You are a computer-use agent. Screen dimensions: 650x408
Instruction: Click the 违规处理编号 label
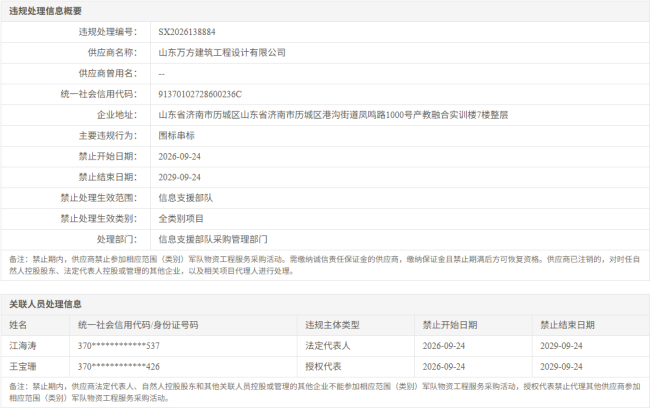[x=108, y=32]
